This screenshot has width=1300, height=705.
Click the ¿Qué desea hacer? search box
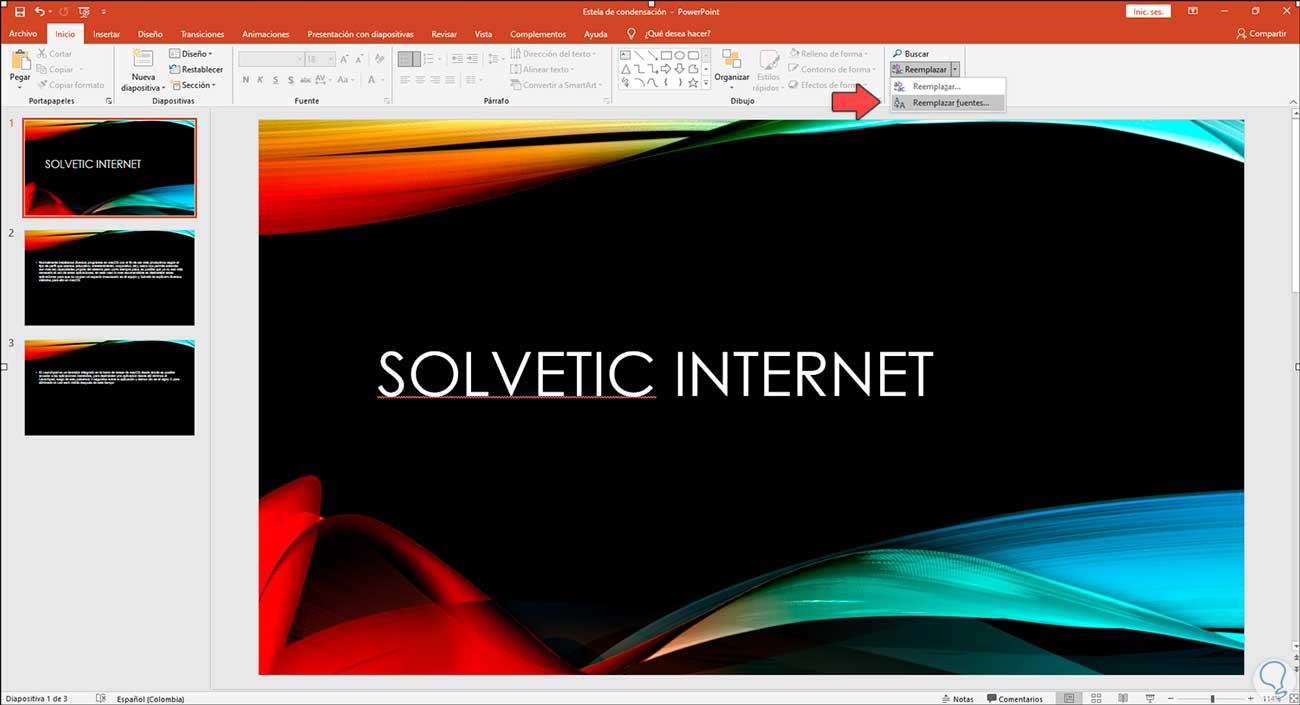click(678, 34)
